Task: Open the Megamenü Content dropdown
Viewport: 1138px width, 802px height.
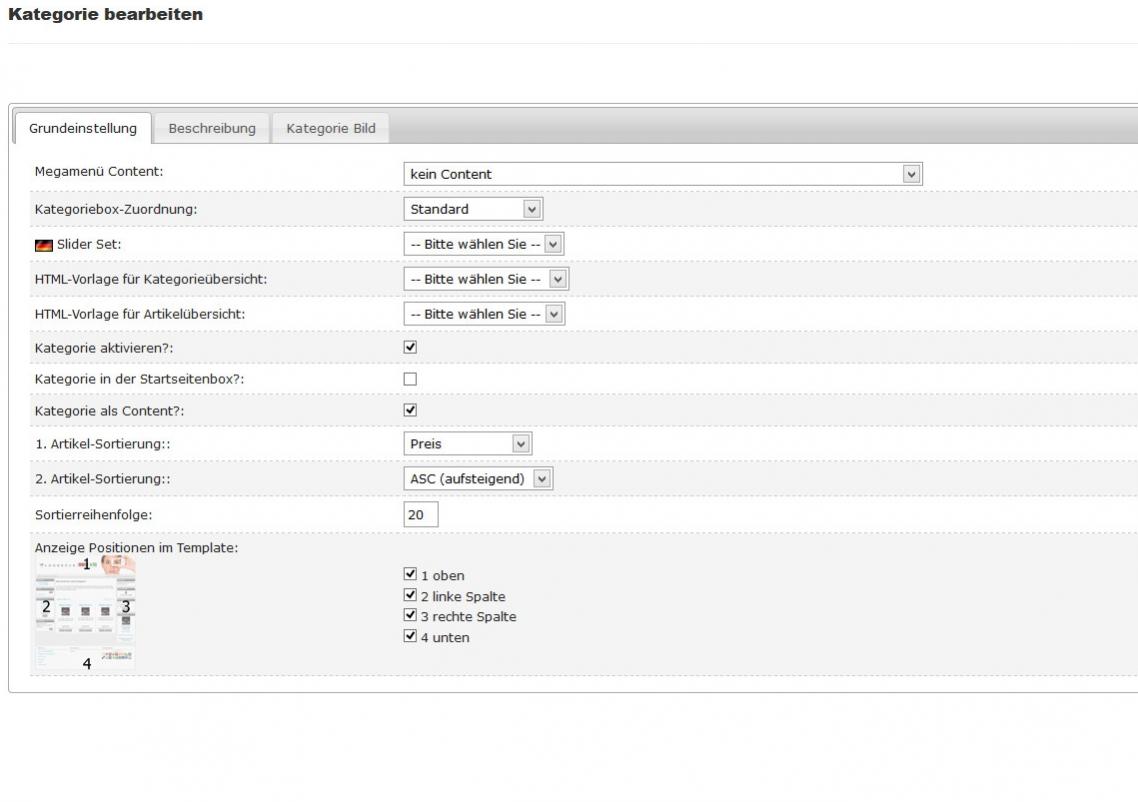Action: tap(662, 174)
